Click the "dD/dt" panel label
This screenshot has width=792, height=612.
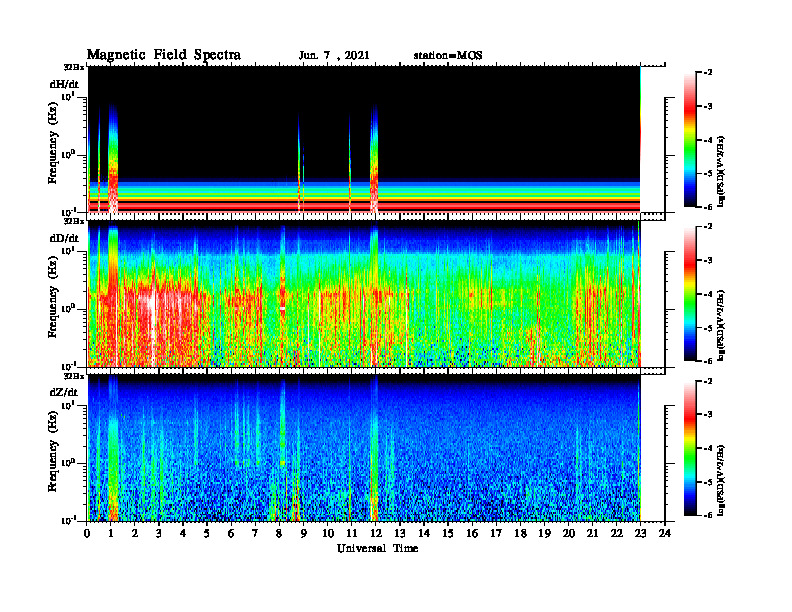click(x=64, y=238)
